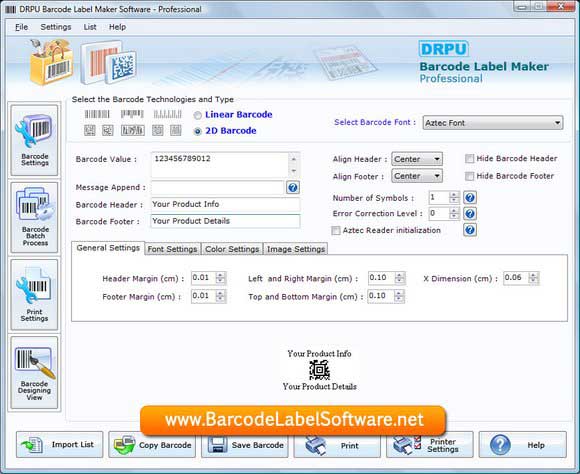Open the Settings menu
580x474 pixels.
(x=56, y=27)
